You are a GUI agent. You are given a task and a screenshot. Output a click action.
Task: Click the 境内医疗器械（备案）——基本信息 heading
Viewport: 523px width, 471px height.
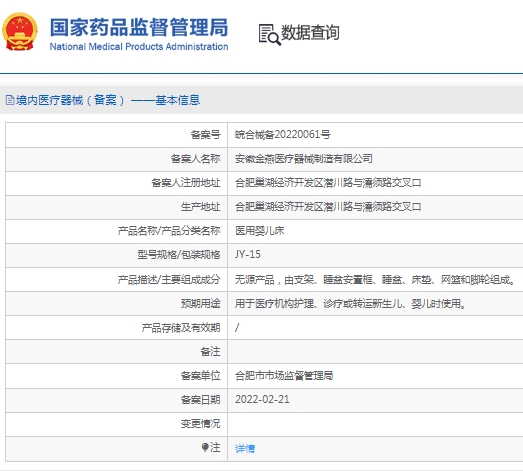108,100
